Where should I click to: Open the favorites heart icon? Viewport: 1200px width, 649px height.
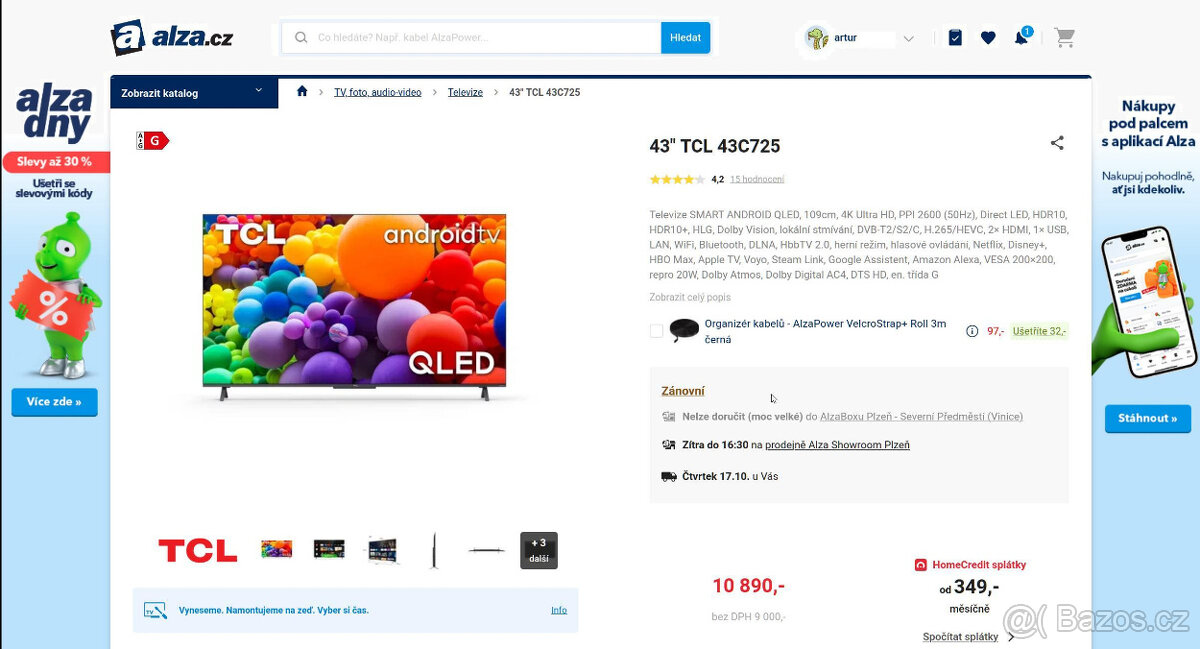pos(988,38)
